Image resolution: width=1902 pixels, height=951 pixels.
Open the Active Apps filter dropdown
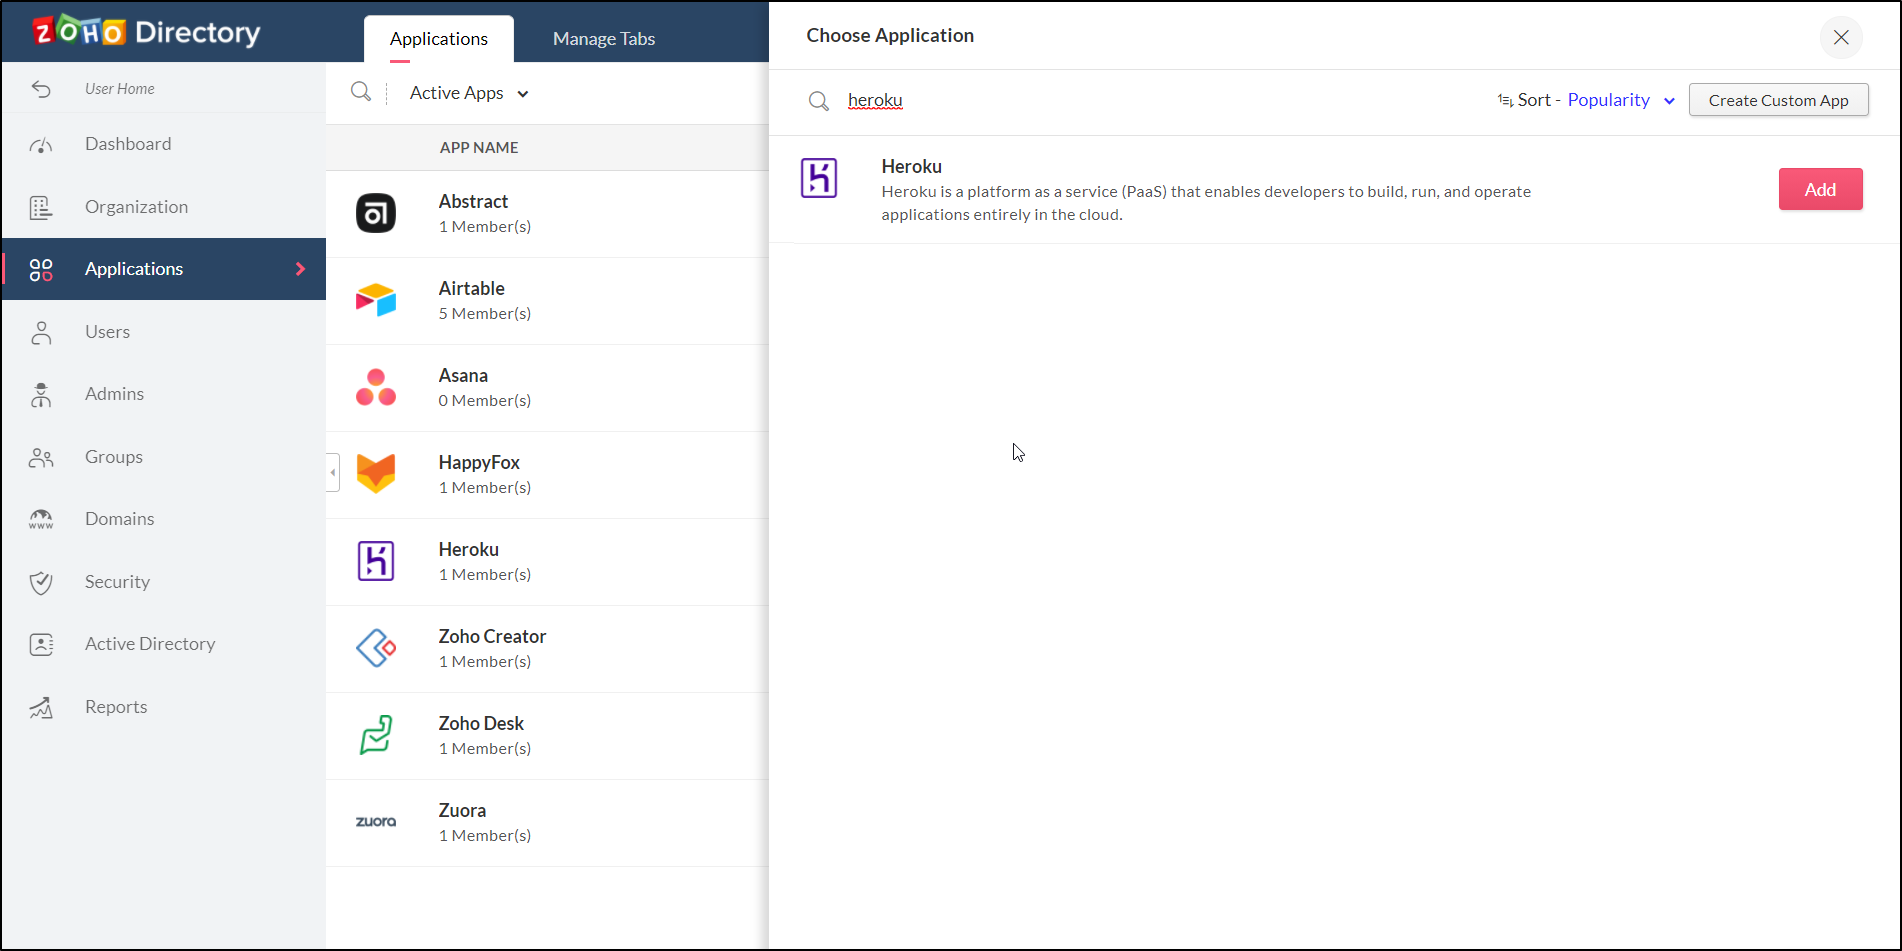(x=469, y=93)
